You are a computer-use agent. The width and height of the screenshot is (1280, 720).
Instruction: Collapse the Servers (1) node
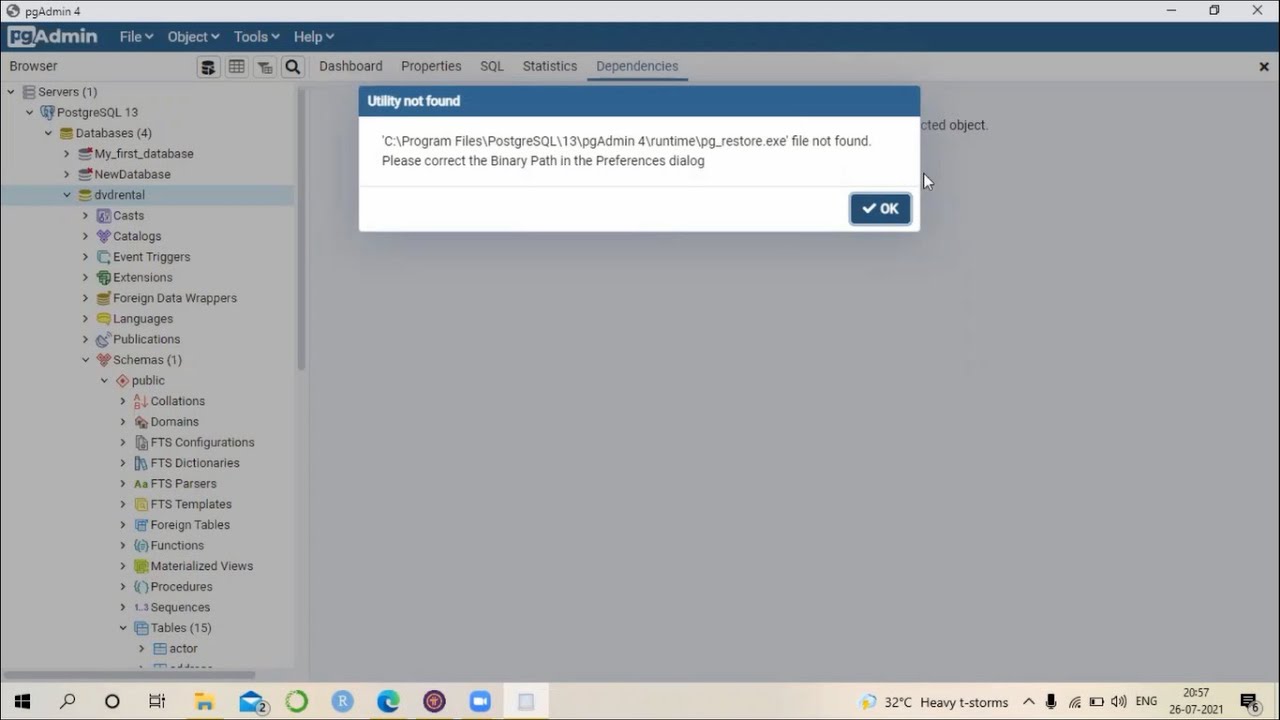[11, 92]
